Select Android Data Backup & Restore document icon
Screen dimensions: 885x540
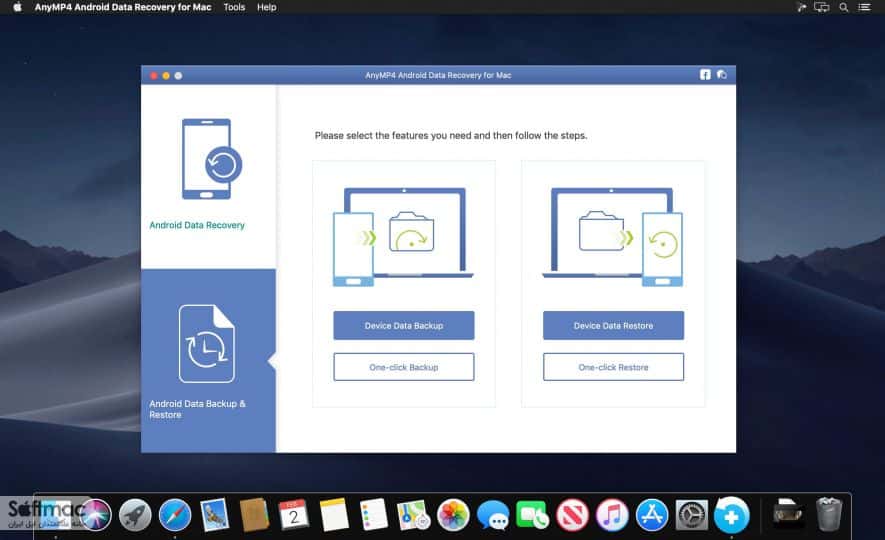(x=207, y=344)
